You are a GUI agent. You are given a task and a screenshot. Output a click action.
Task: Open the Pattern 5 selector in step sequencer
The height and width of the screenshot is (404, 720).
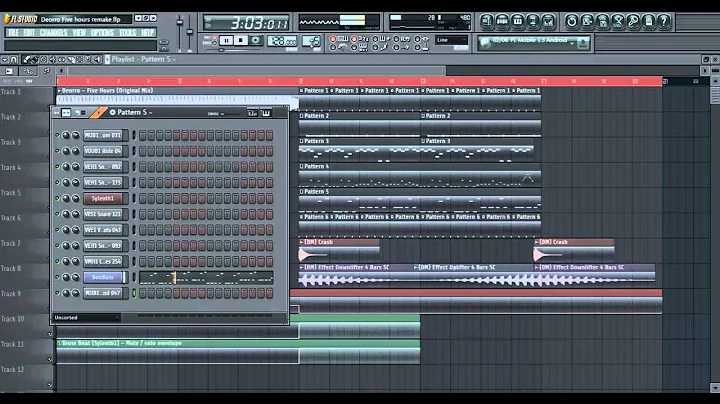134,112
